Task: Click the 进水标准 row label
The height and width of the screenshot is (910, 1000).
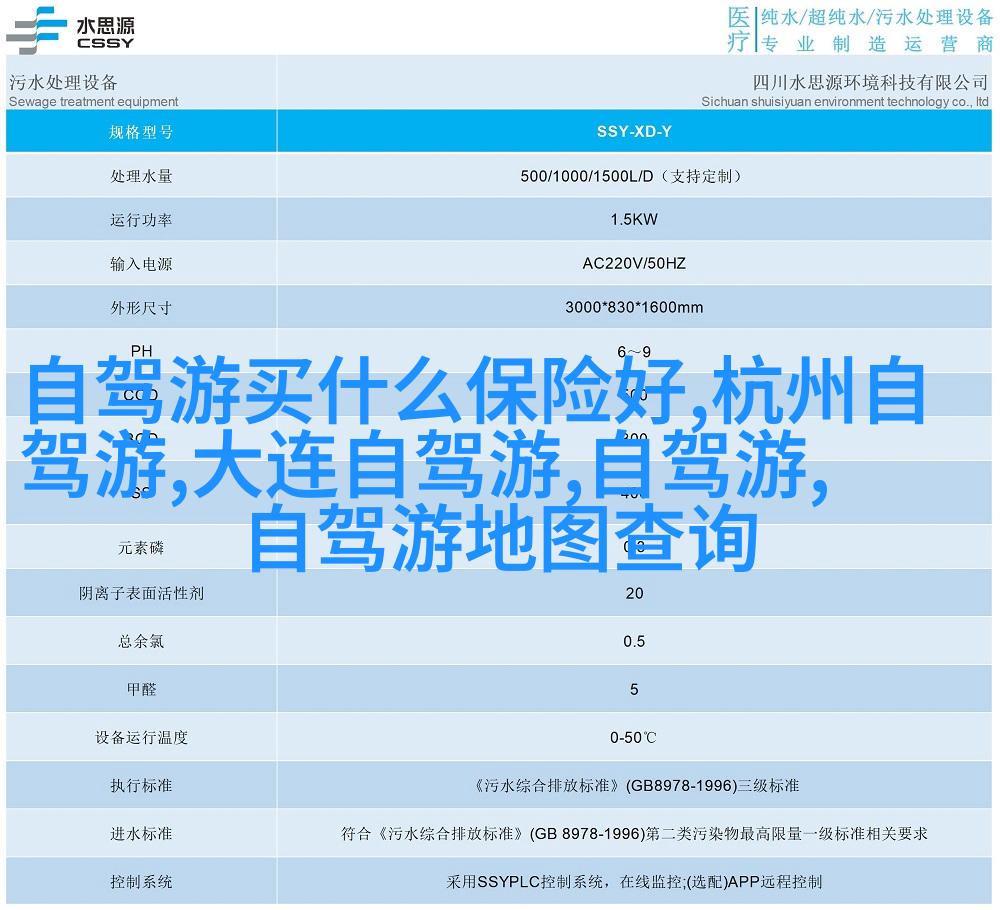Action: coord(141,834)
